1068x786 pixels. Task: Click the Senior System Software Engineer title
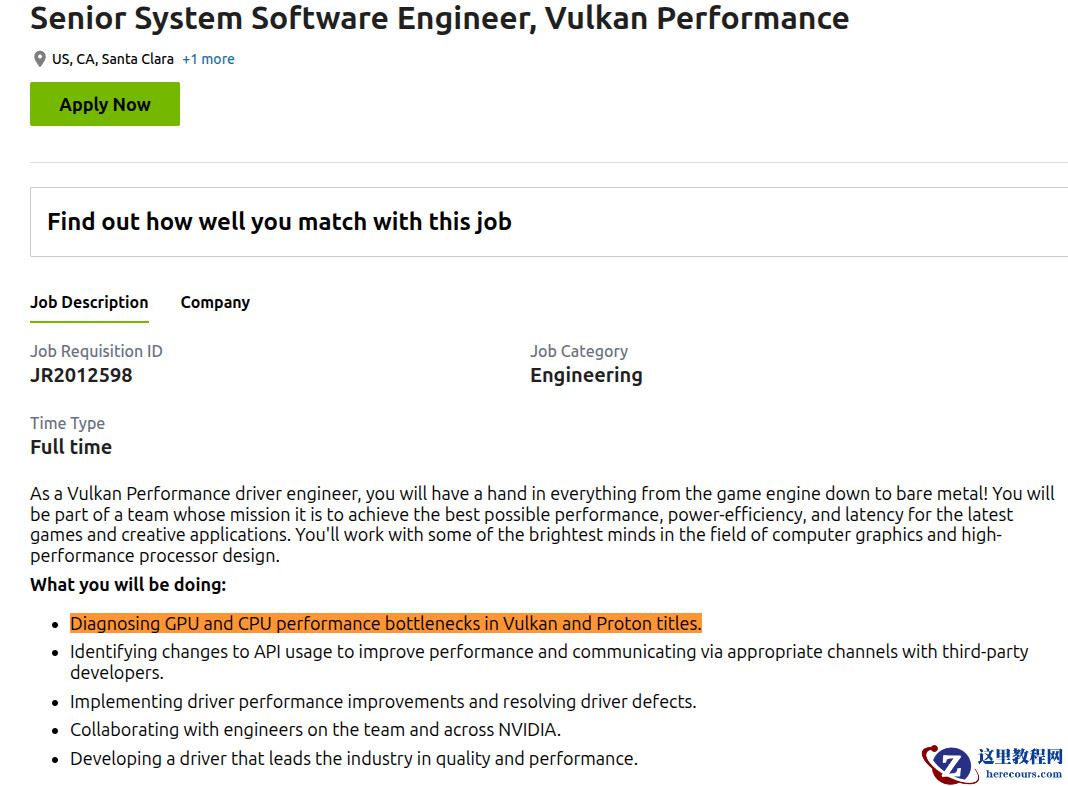click(439, 18)
